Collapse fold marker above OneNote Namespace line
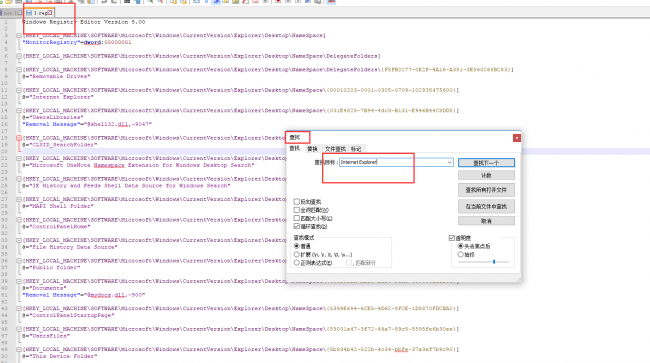Screen dimensions: 650x363 [19, 158]
